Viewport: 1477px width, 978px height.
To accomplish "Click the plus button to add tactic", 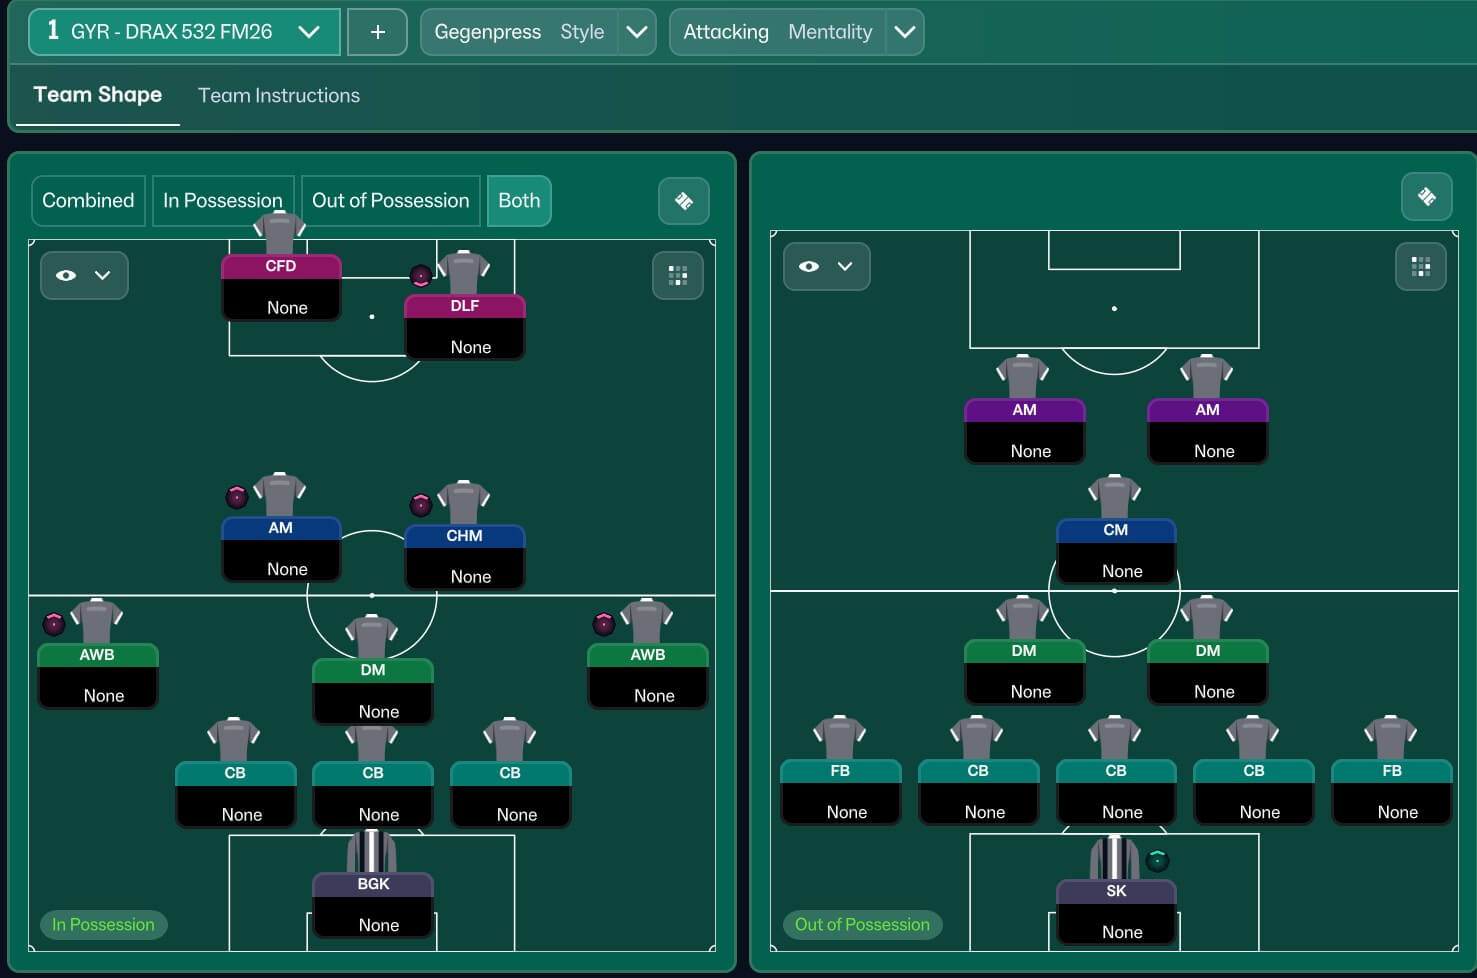I will point(377,32).
